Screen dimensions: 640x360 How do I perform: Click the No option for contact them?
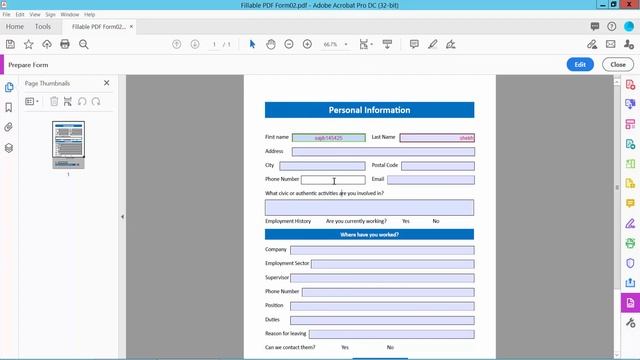coord(390,347)
